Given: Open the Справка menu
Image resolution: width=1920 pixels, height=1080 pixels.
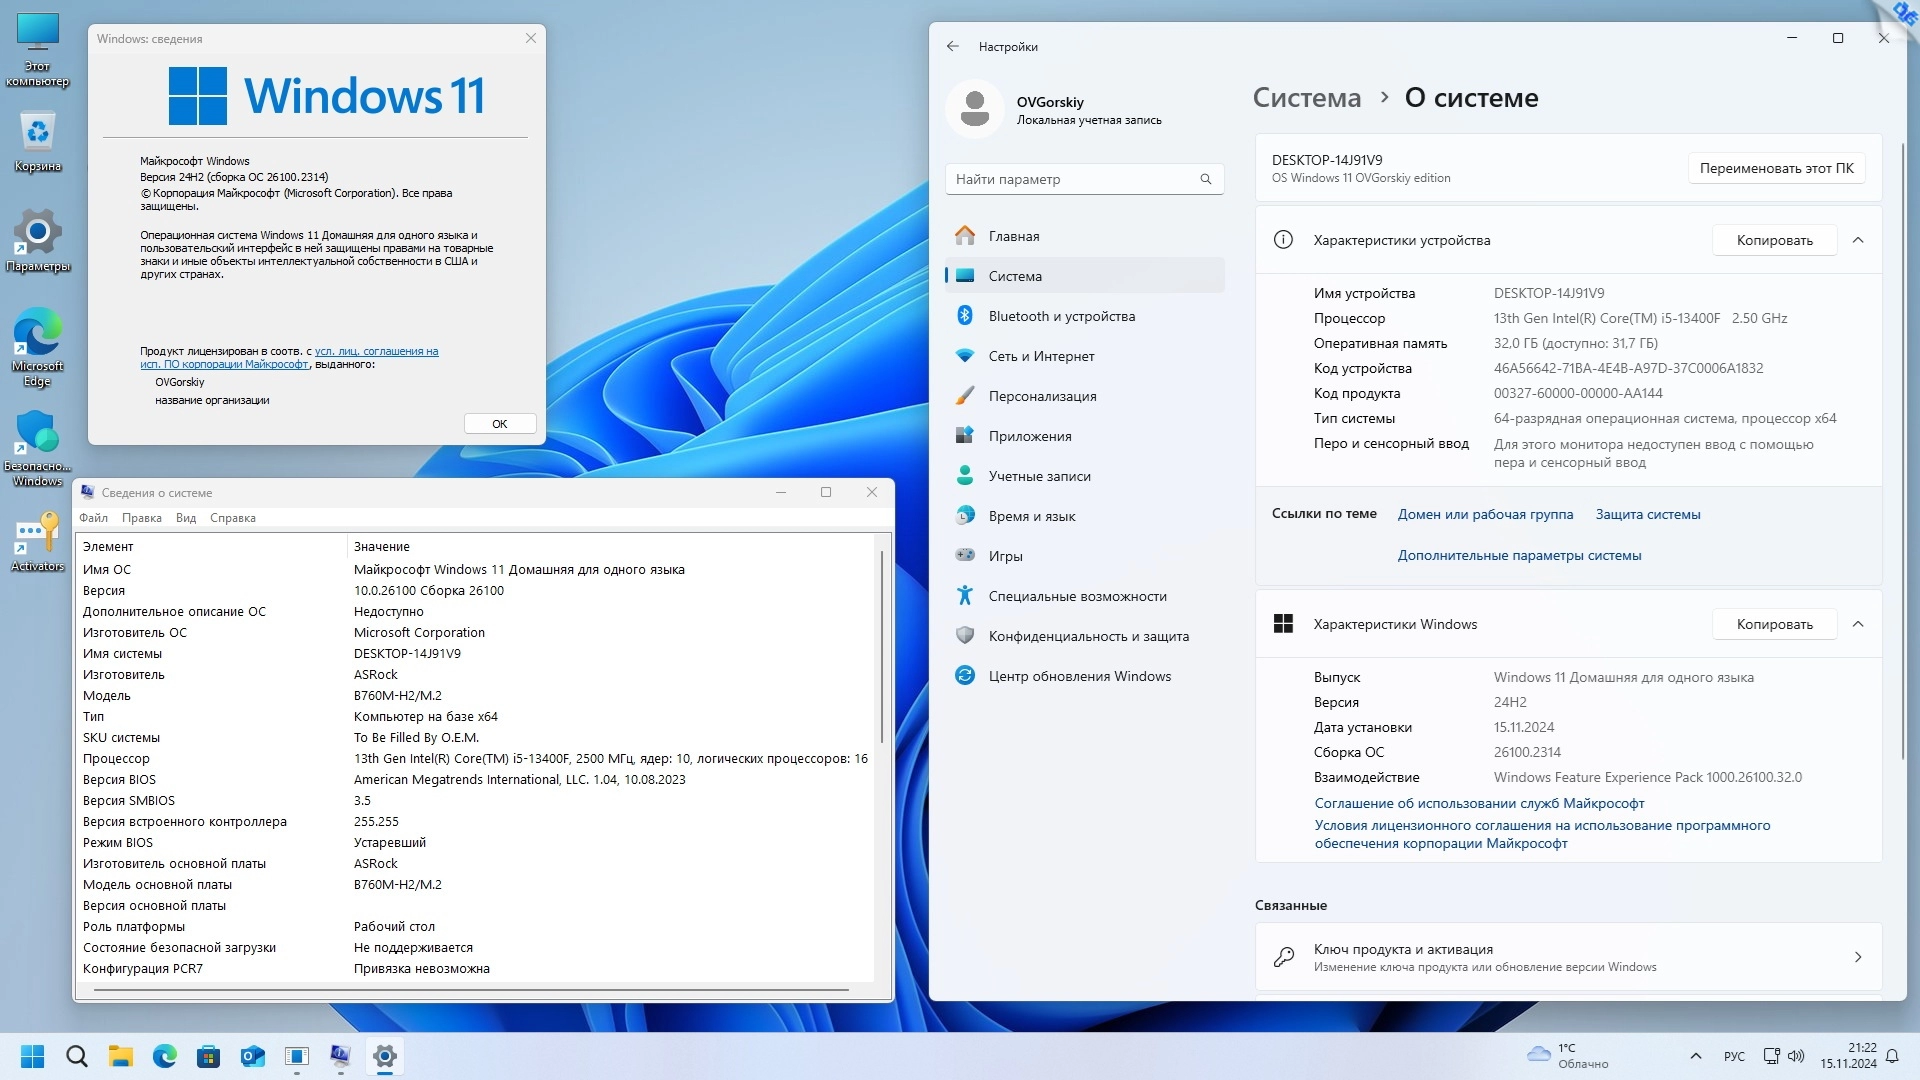Looking at the screenshot, I should click(232, 518).
